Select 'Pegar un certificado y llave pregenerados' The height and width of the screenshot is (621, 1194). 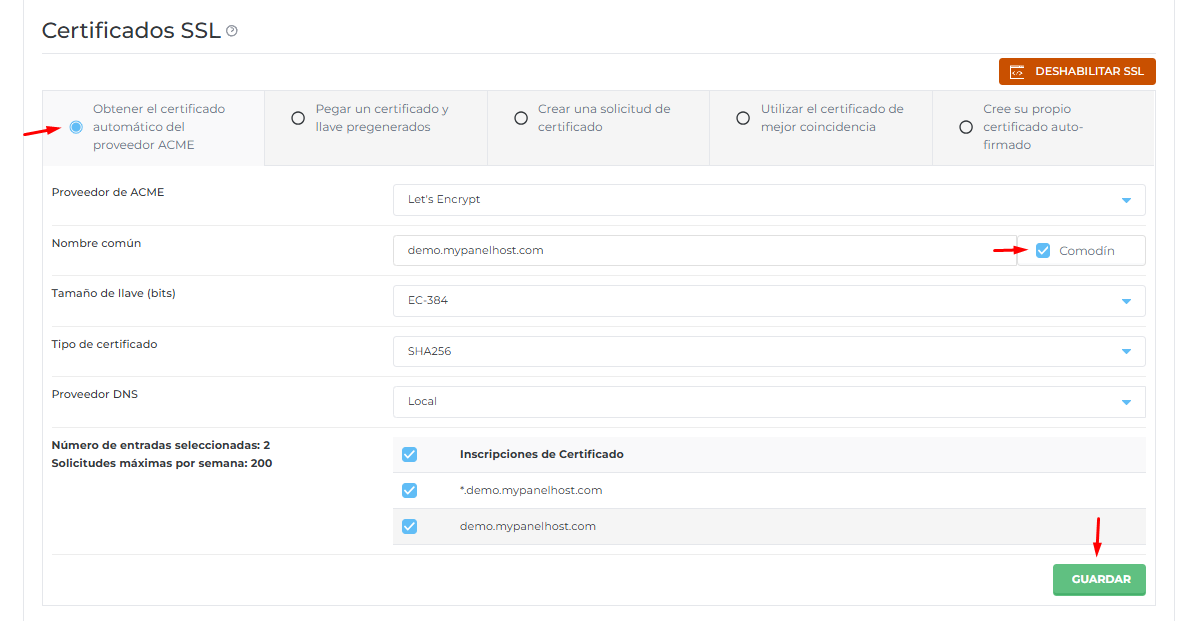pos(298,118)
